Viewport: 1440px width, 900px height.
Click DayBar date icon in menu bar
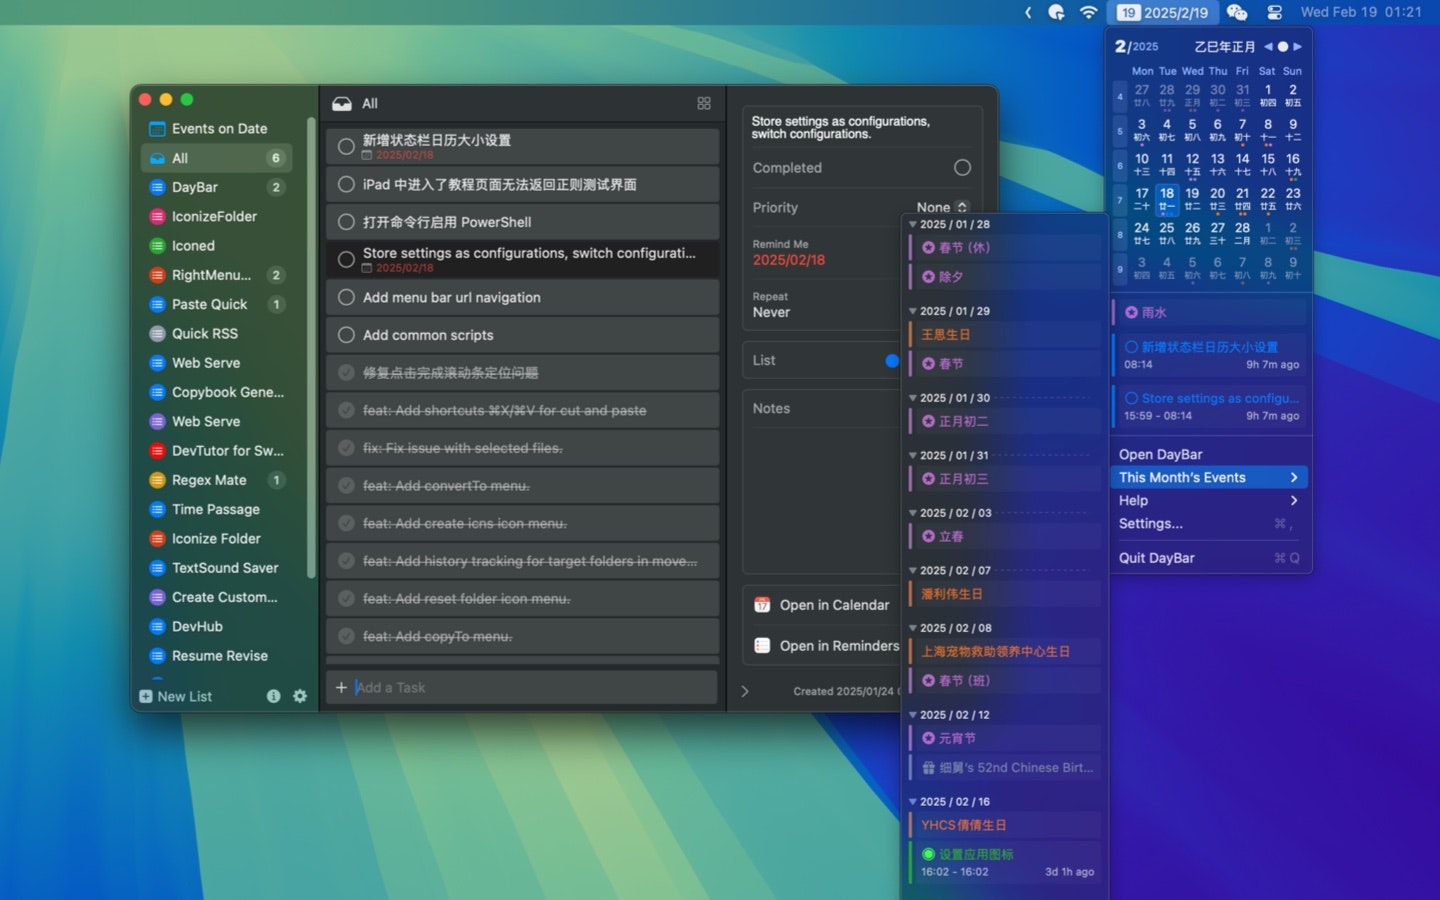point(1163,12)
